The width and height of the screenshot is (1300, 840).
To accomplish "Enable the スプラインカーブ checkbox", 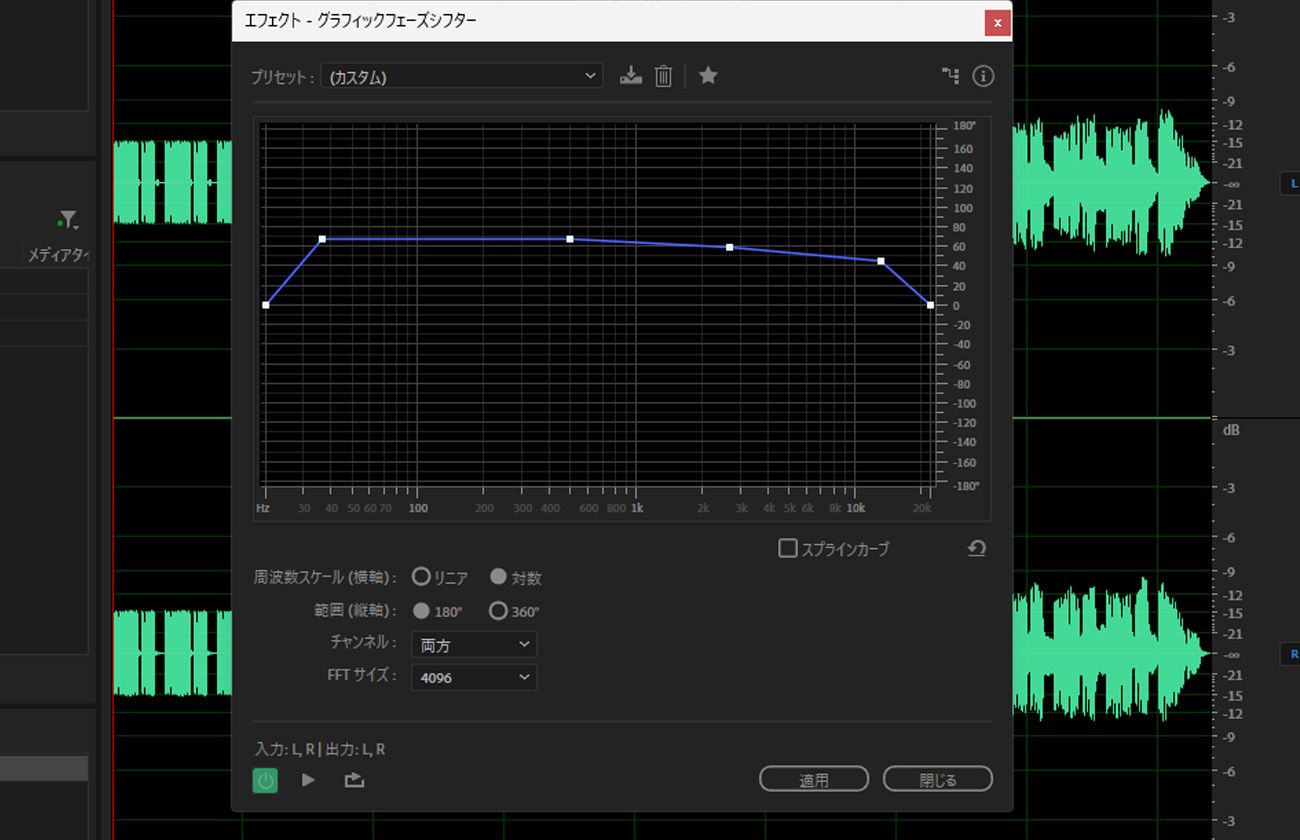I will tap(788, 548).
